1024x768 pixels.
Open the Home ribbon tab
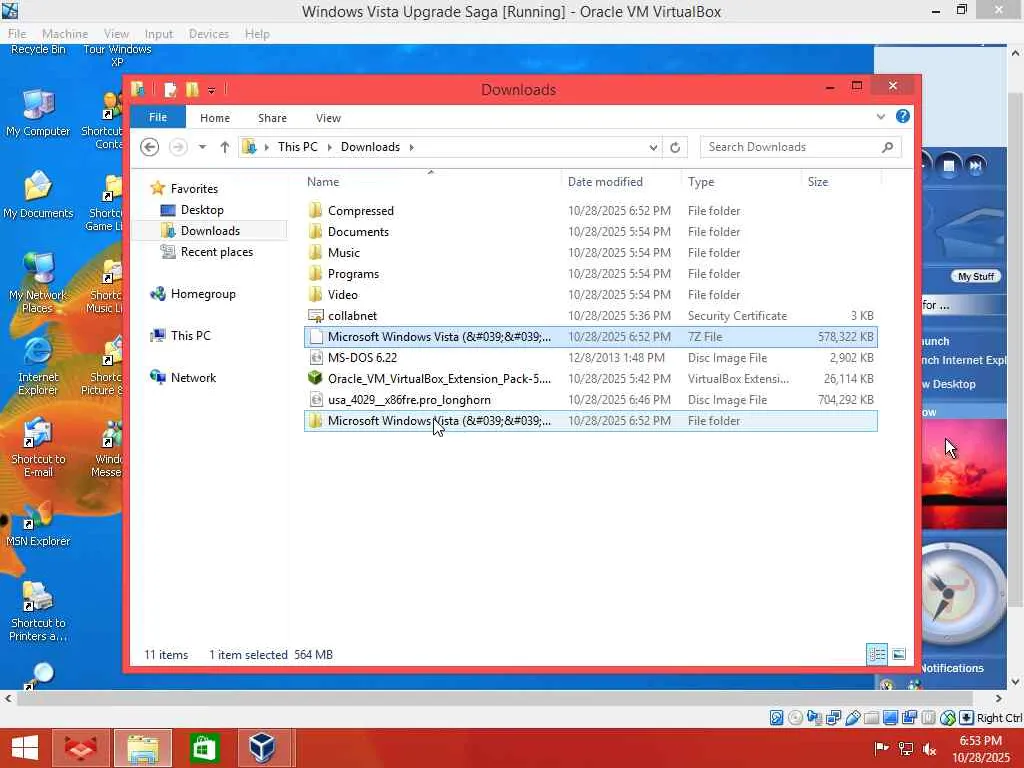pos(215,118)
